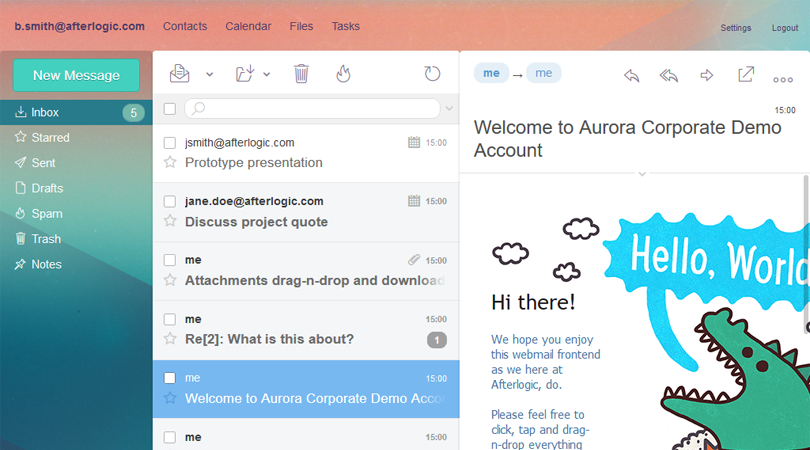Mark message as spam with flame icon
810x450 pixels.
(343, 74)
